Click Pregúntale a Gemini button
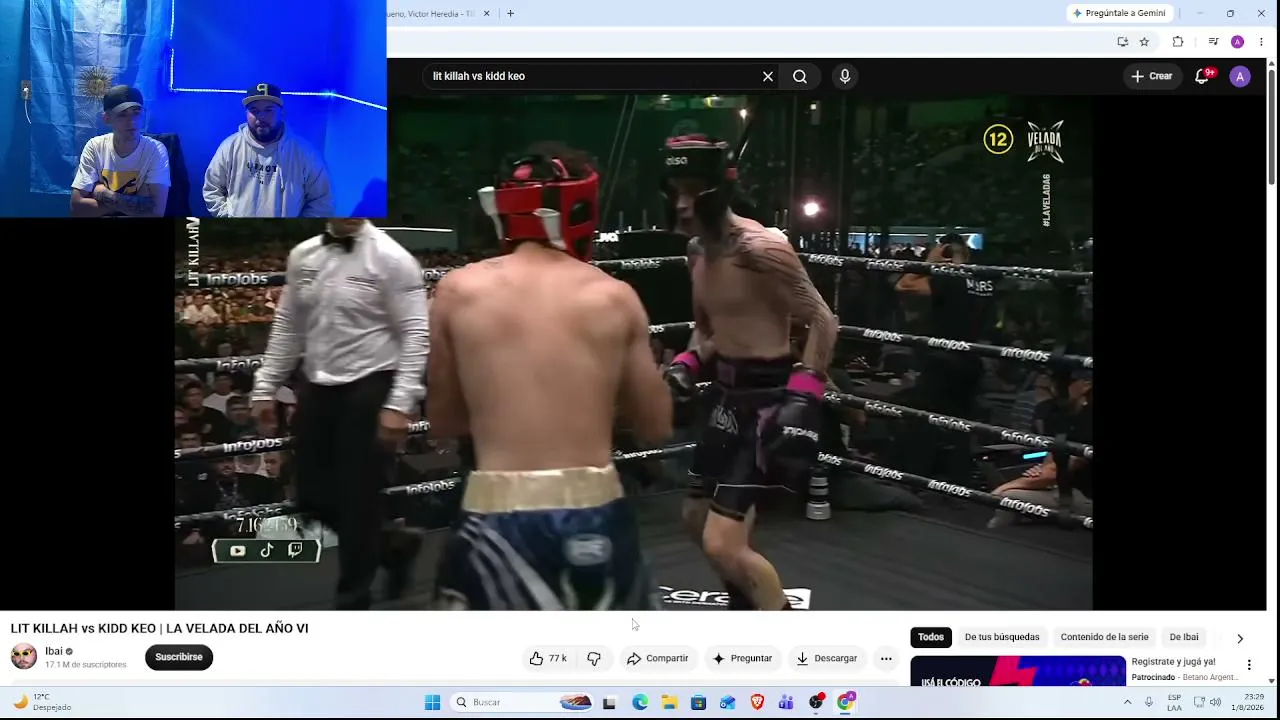The image size is (1280, 720). tap(1119, 13)
